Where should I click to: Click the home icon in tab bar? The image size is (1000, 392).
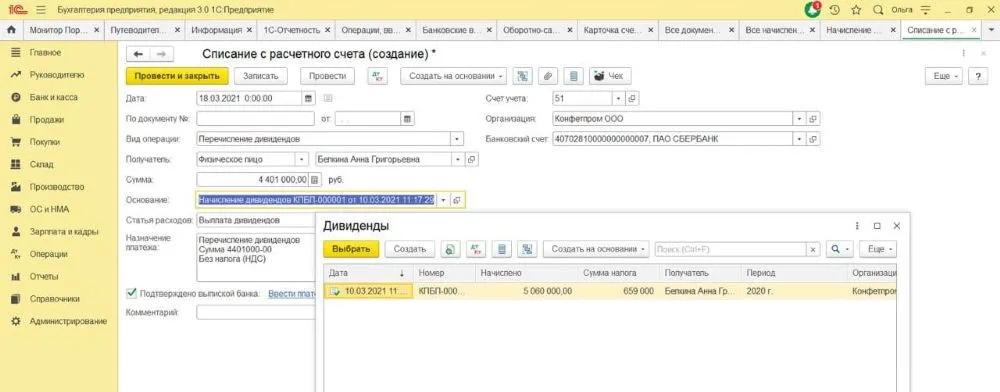pos(11,30)
